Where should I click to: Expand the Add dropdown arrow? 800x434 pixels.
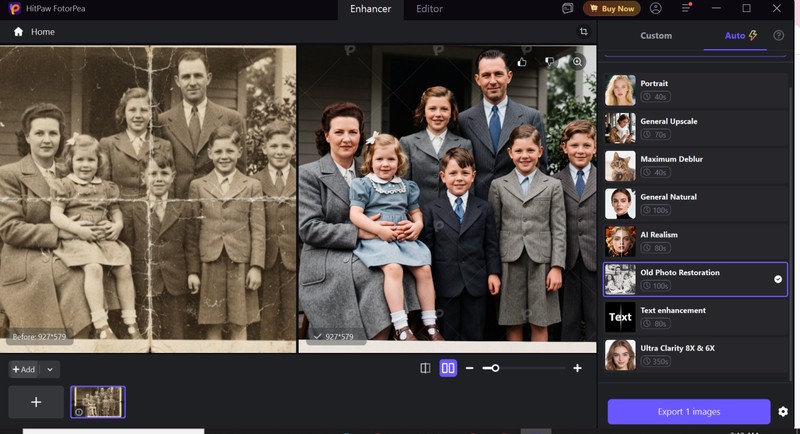coord(50,369)
